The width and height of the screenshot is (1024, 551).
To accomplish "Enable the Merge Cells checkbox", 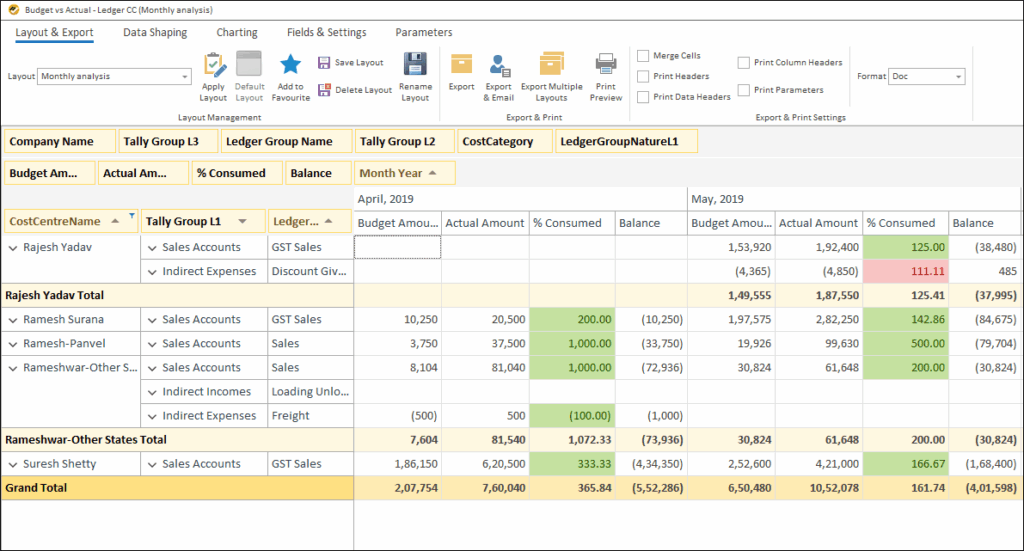I will click(x=643, y=56).
